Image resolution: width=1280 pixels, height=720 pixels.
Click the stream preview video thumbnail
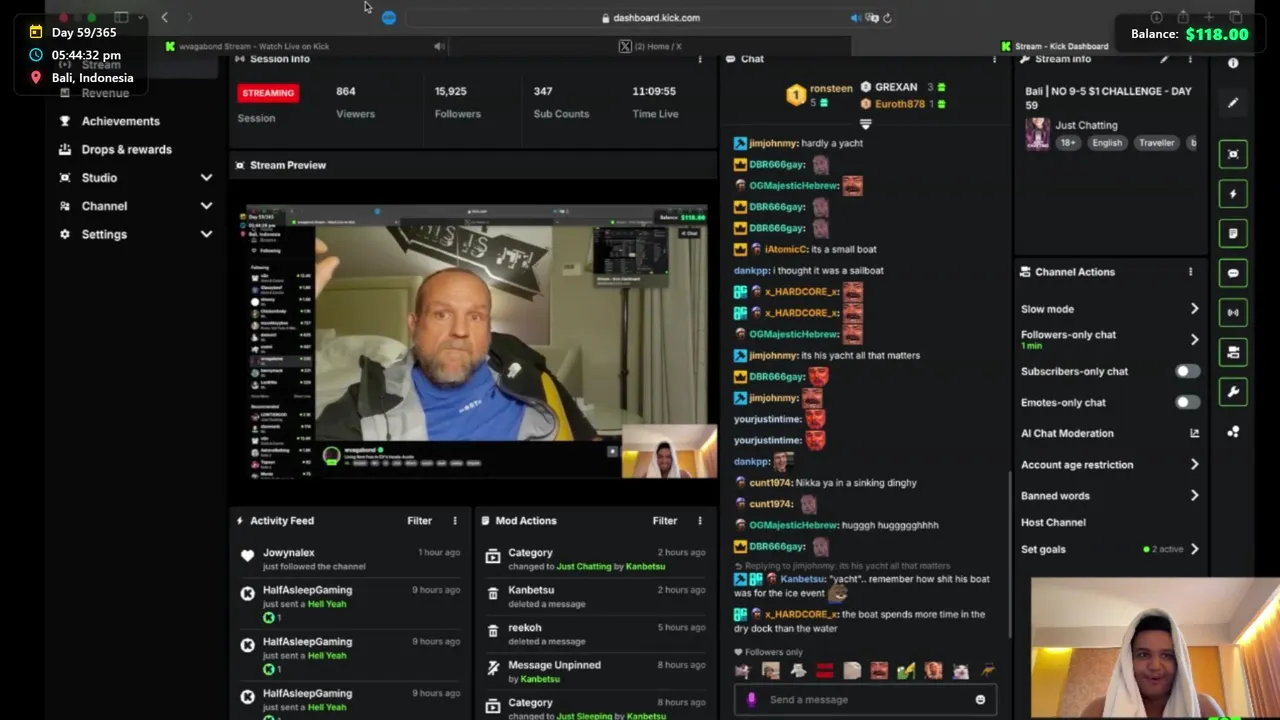tap(476, 343)
